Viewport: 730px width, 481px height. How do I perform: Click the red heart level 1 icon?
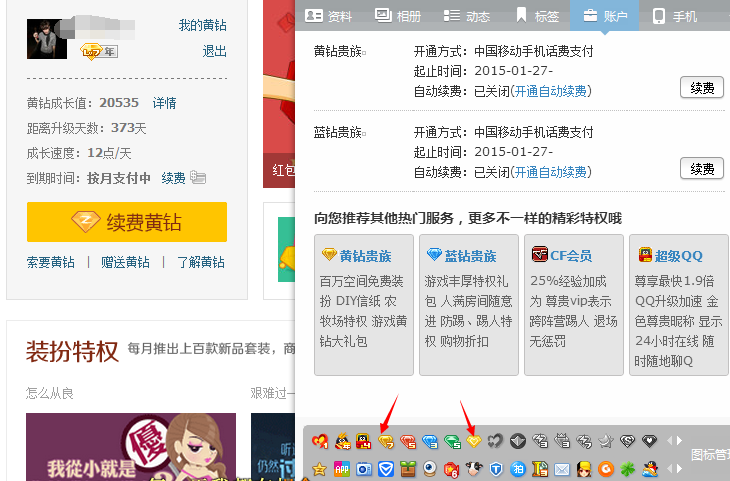tap(320, 440)
